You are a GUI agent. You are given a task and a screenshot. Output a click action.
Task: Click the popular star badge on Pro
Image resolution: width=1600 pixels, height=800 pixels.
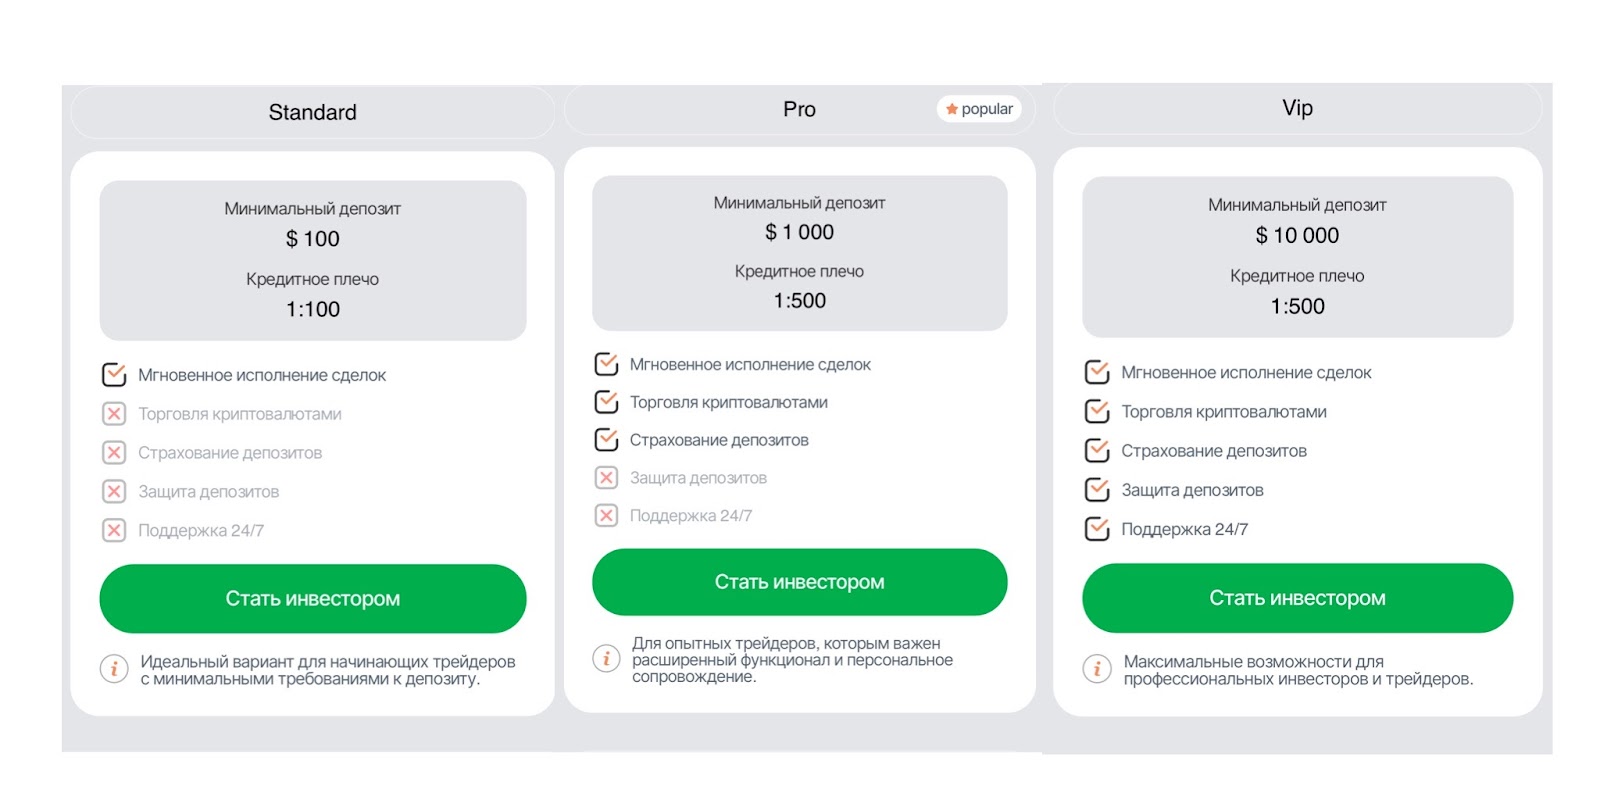pos(979,109)
